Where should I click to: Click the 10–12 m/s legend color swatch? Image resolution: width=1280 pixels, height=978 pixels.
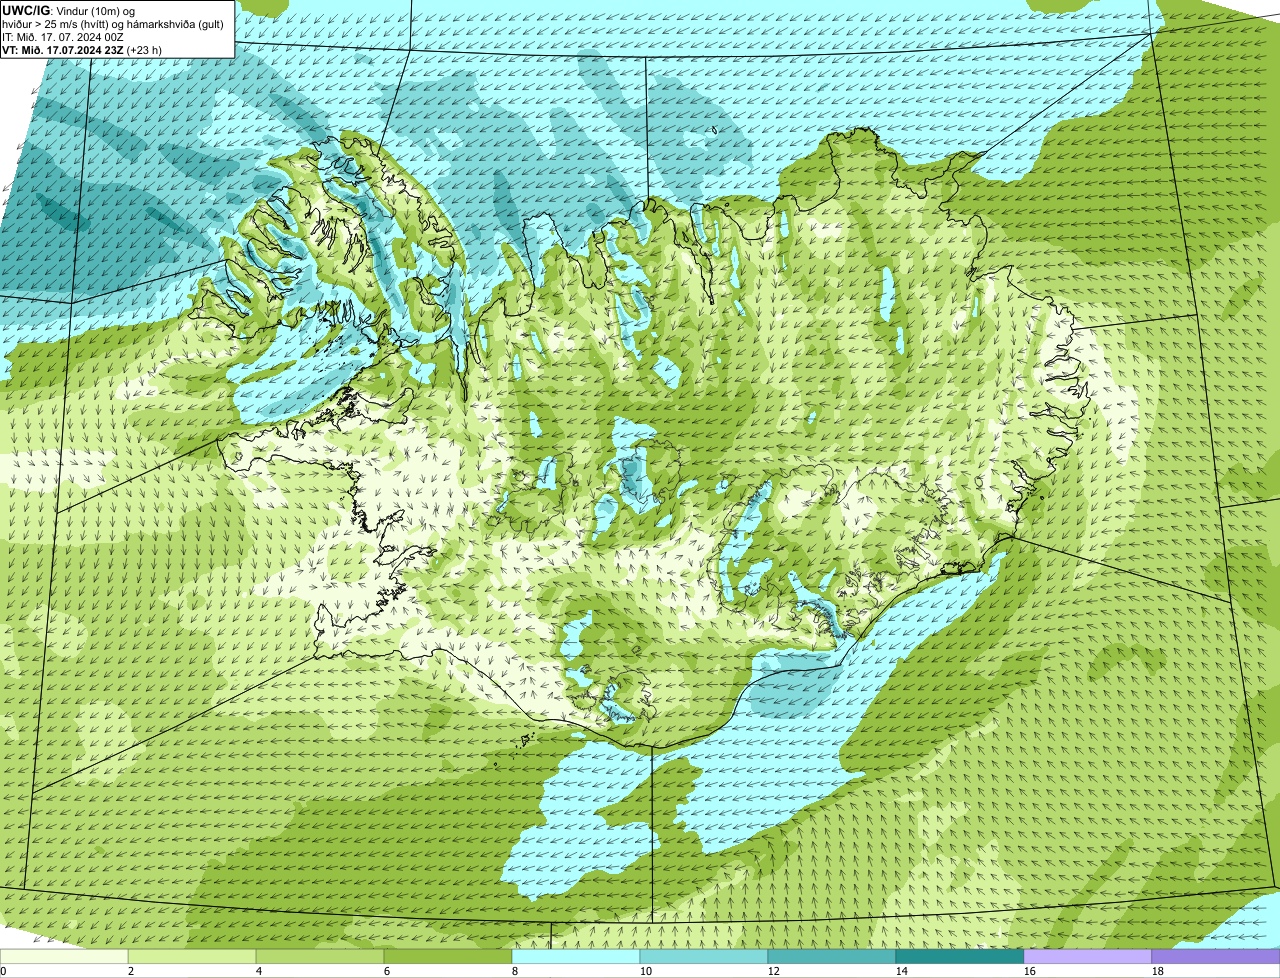[x=704, y=956]
